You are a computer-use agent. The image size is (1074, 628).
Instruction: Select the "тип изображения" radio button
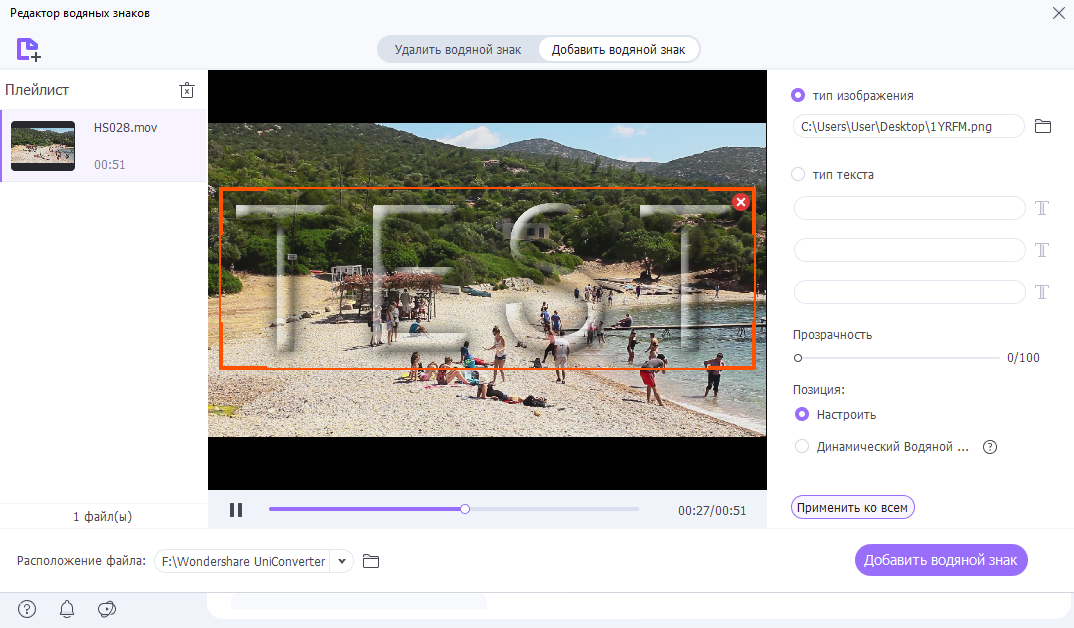coord(798,96)
